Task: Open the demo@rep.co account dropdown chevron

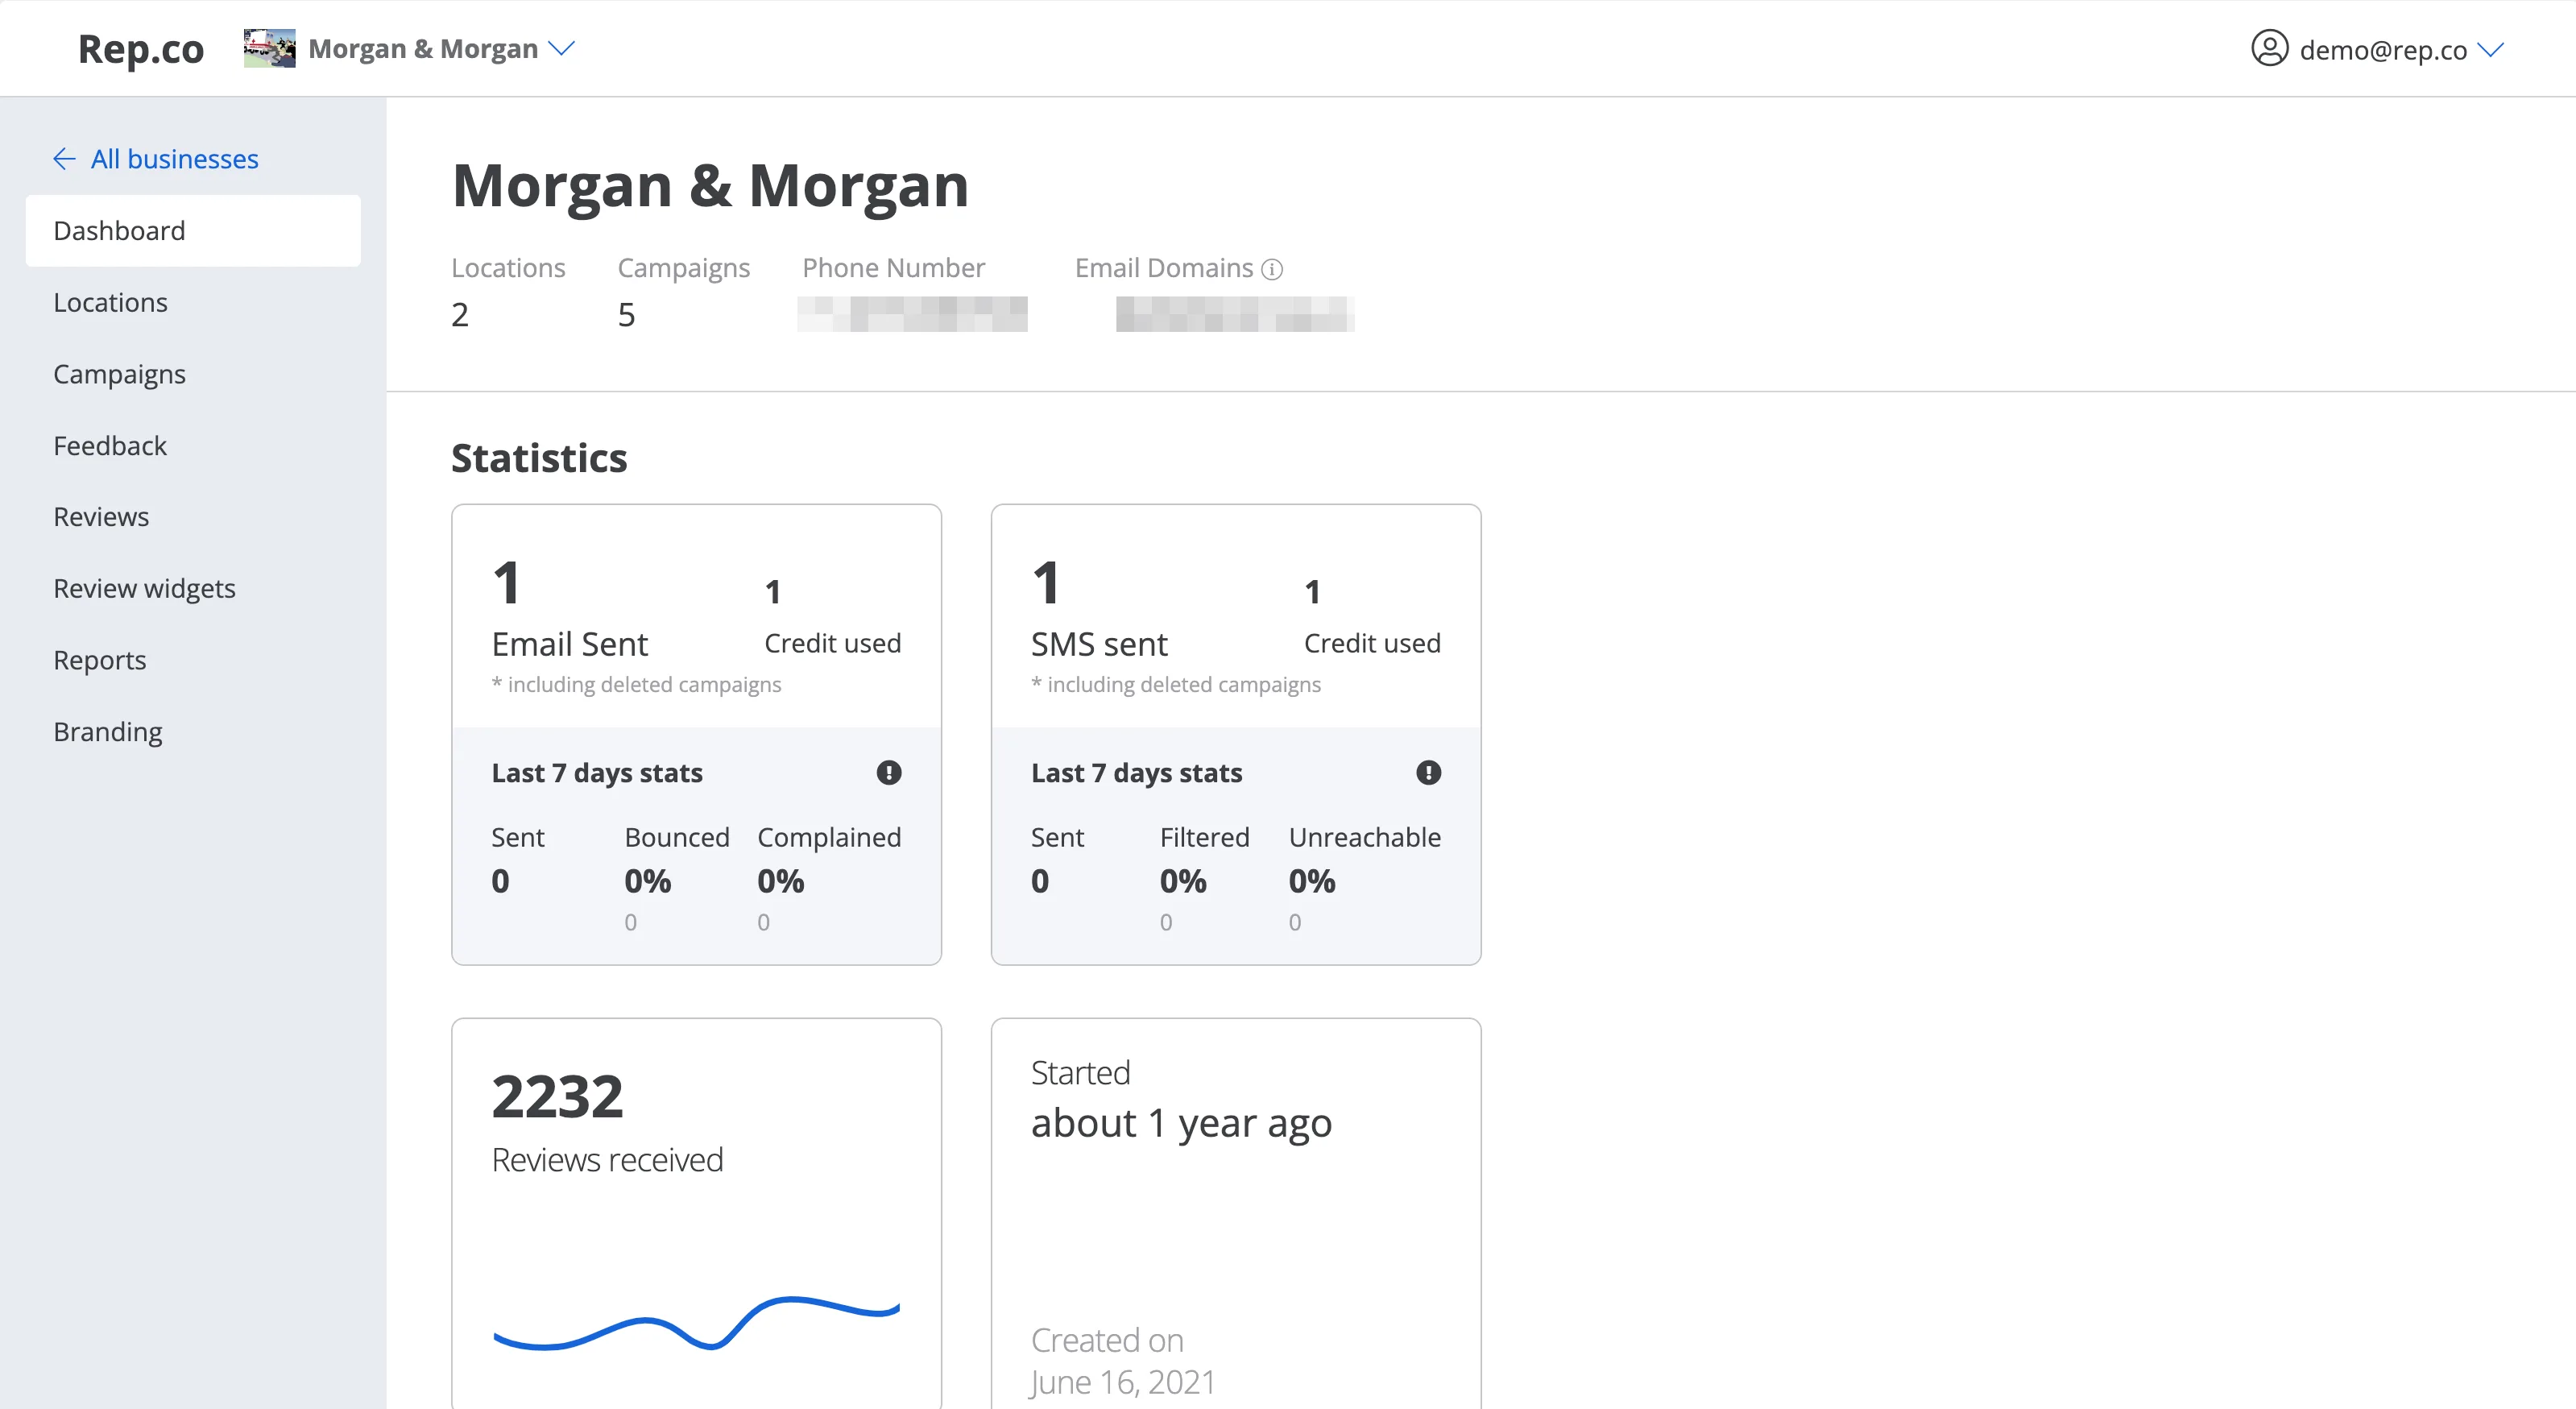Action: (2491, 49)
